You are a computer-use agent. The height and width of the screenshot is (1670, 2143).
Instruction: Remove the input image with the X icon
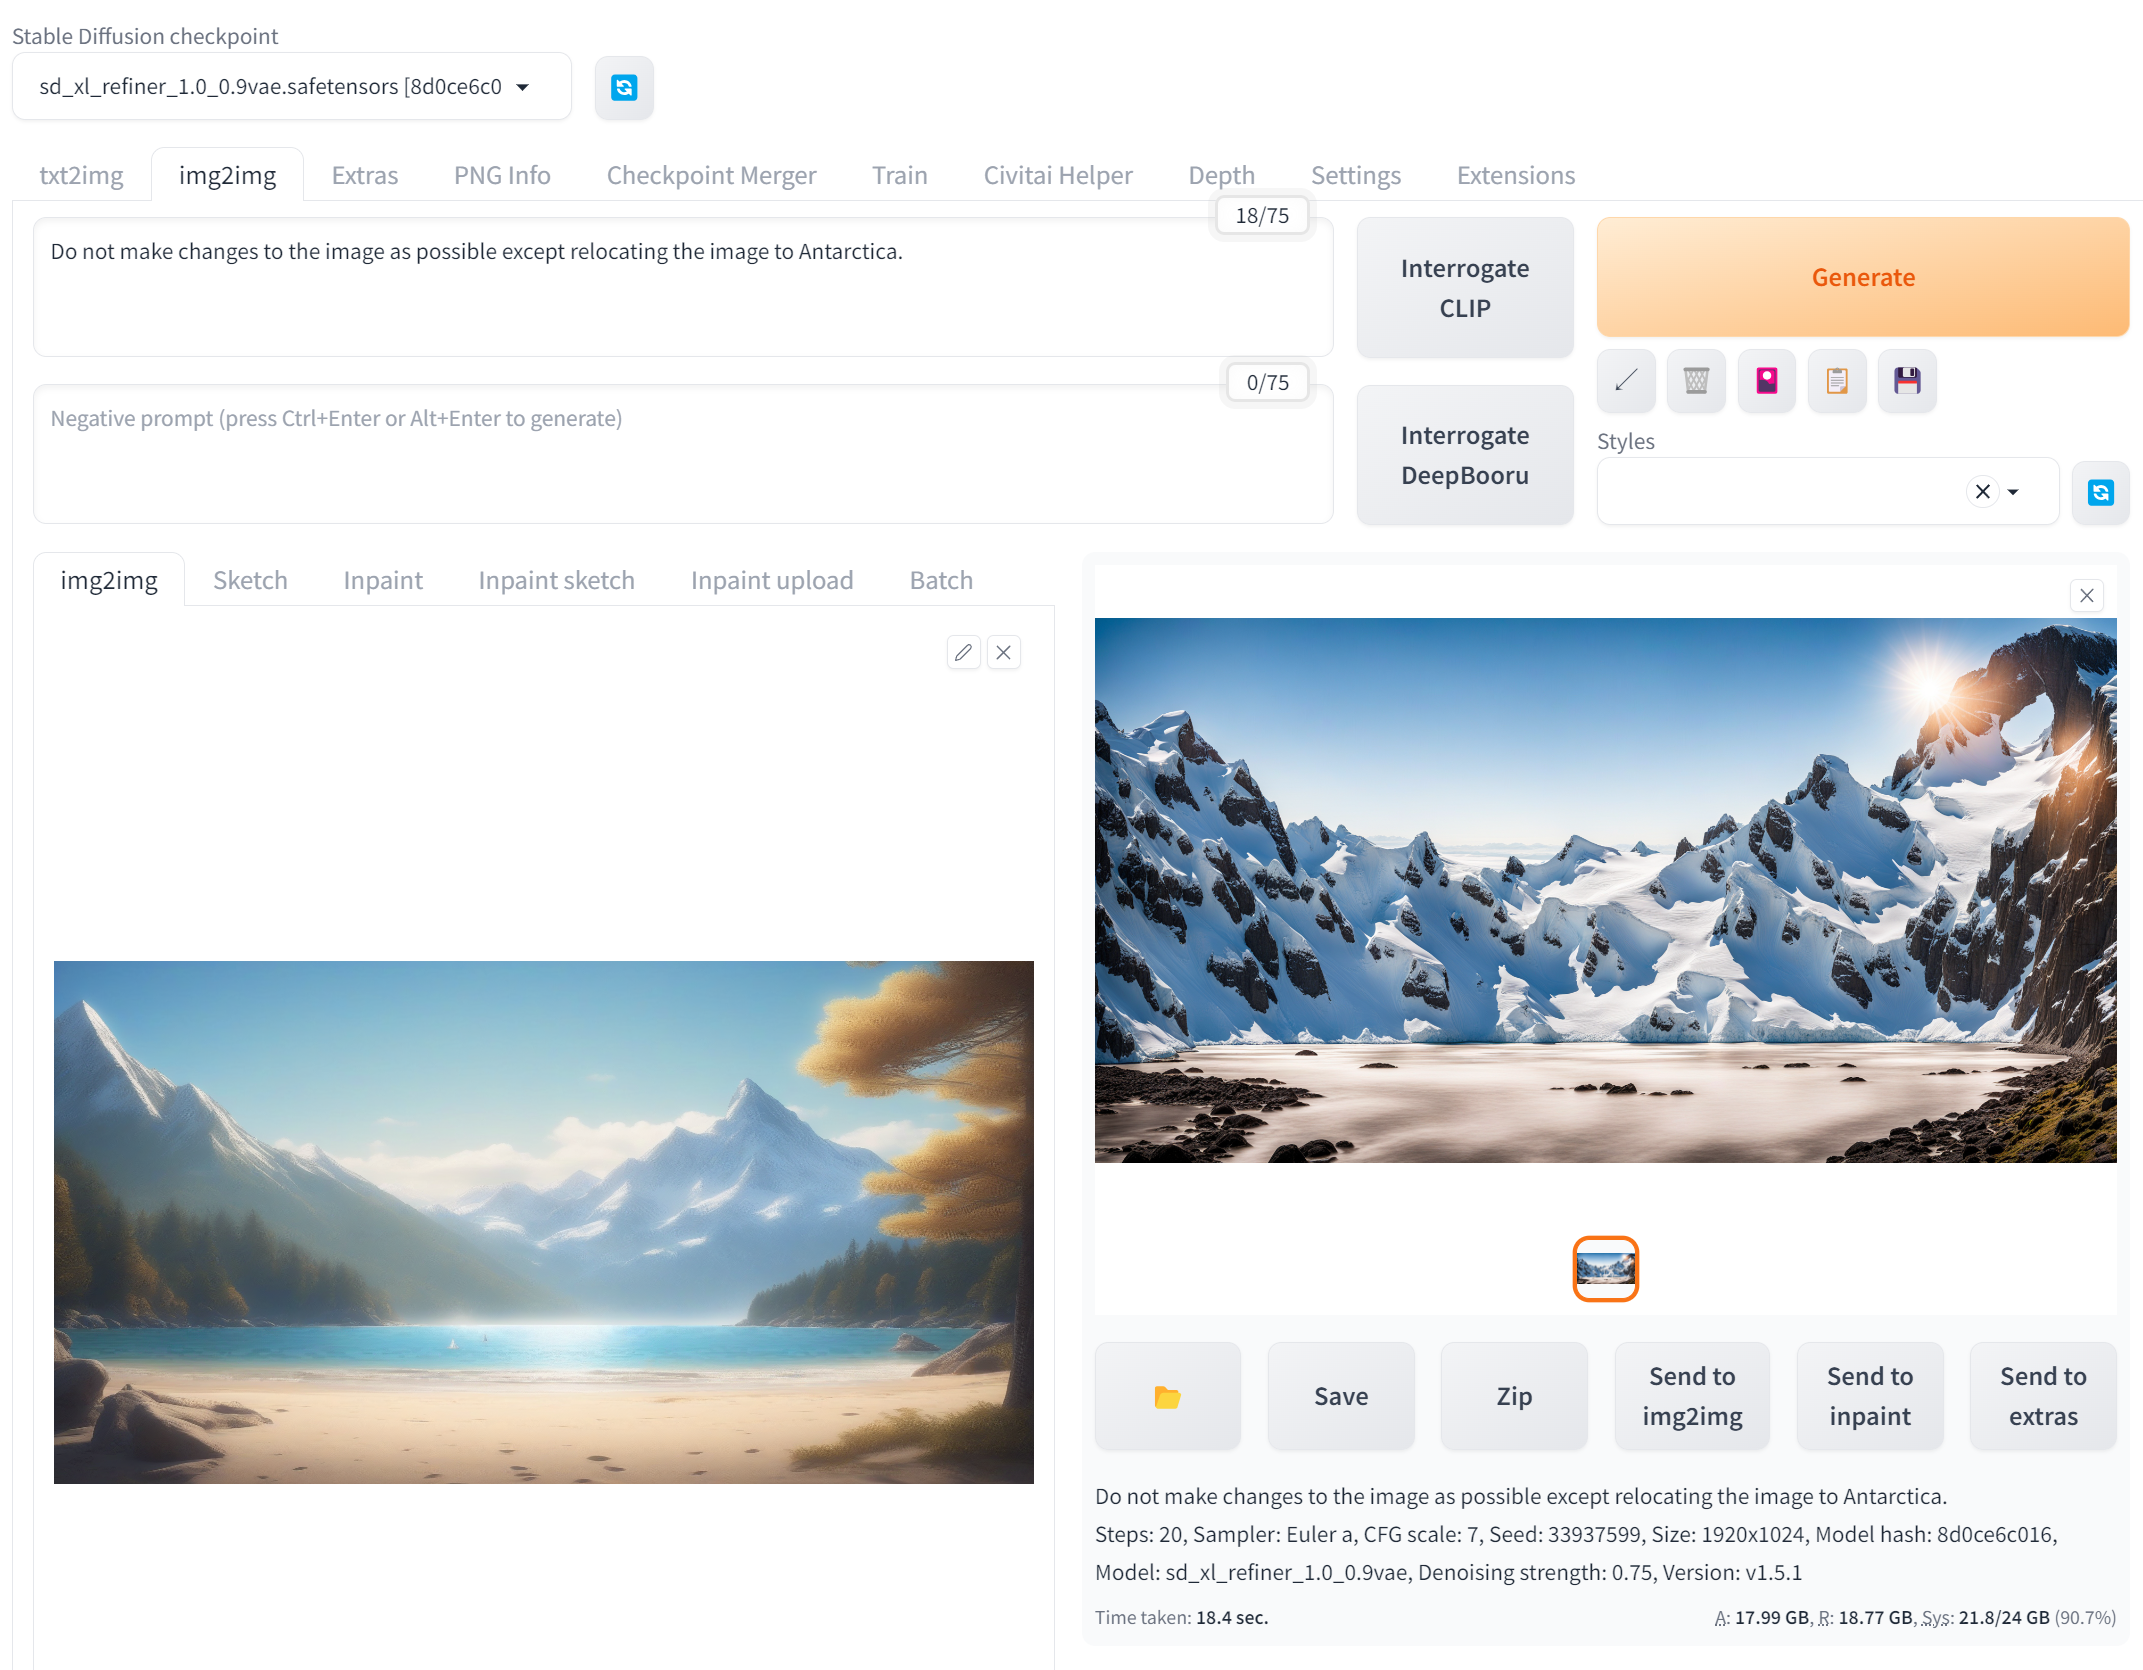coord(1003,652)
